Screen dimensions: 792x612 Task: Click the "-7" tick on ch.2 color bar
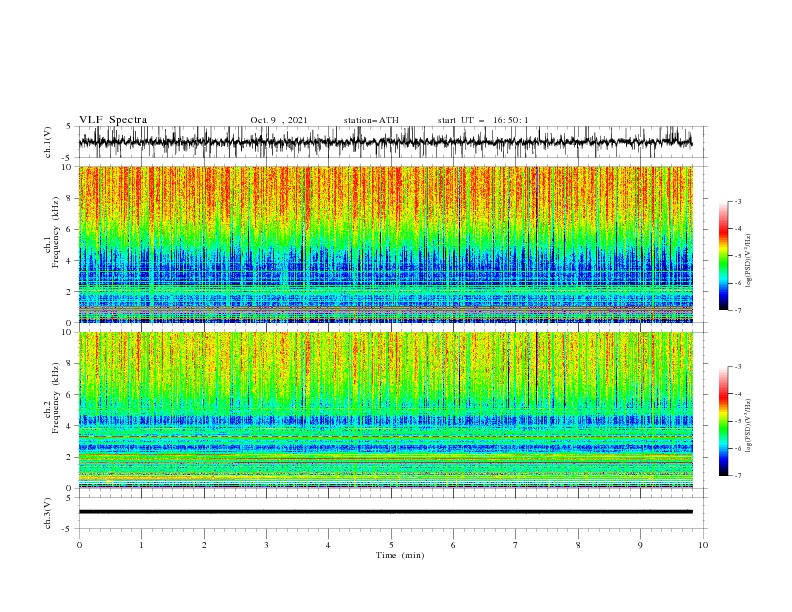738,476
